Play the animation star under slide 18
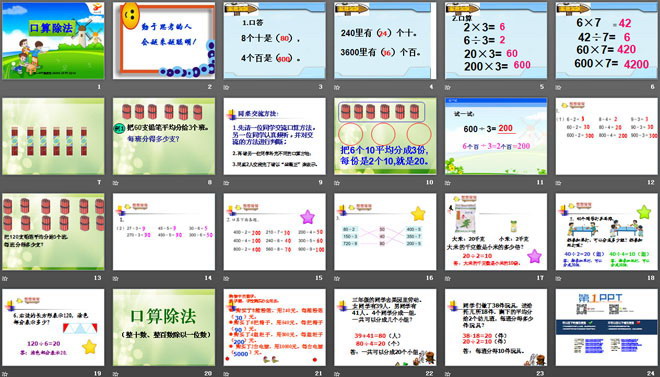The height and width of the screenshot is (377, 660). (558, 279)
